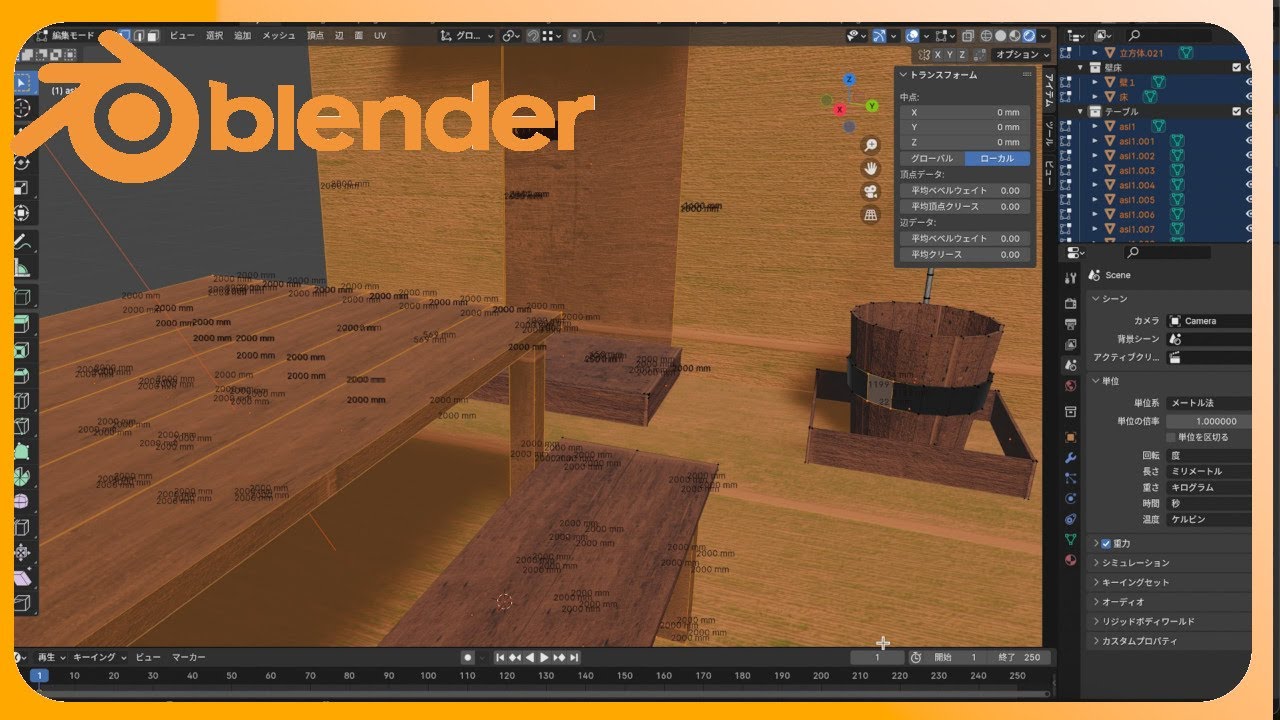This screenshot has width=1280, height=720.
Task: Open the Render Properties tab
Action: [x=1070, y=306]
